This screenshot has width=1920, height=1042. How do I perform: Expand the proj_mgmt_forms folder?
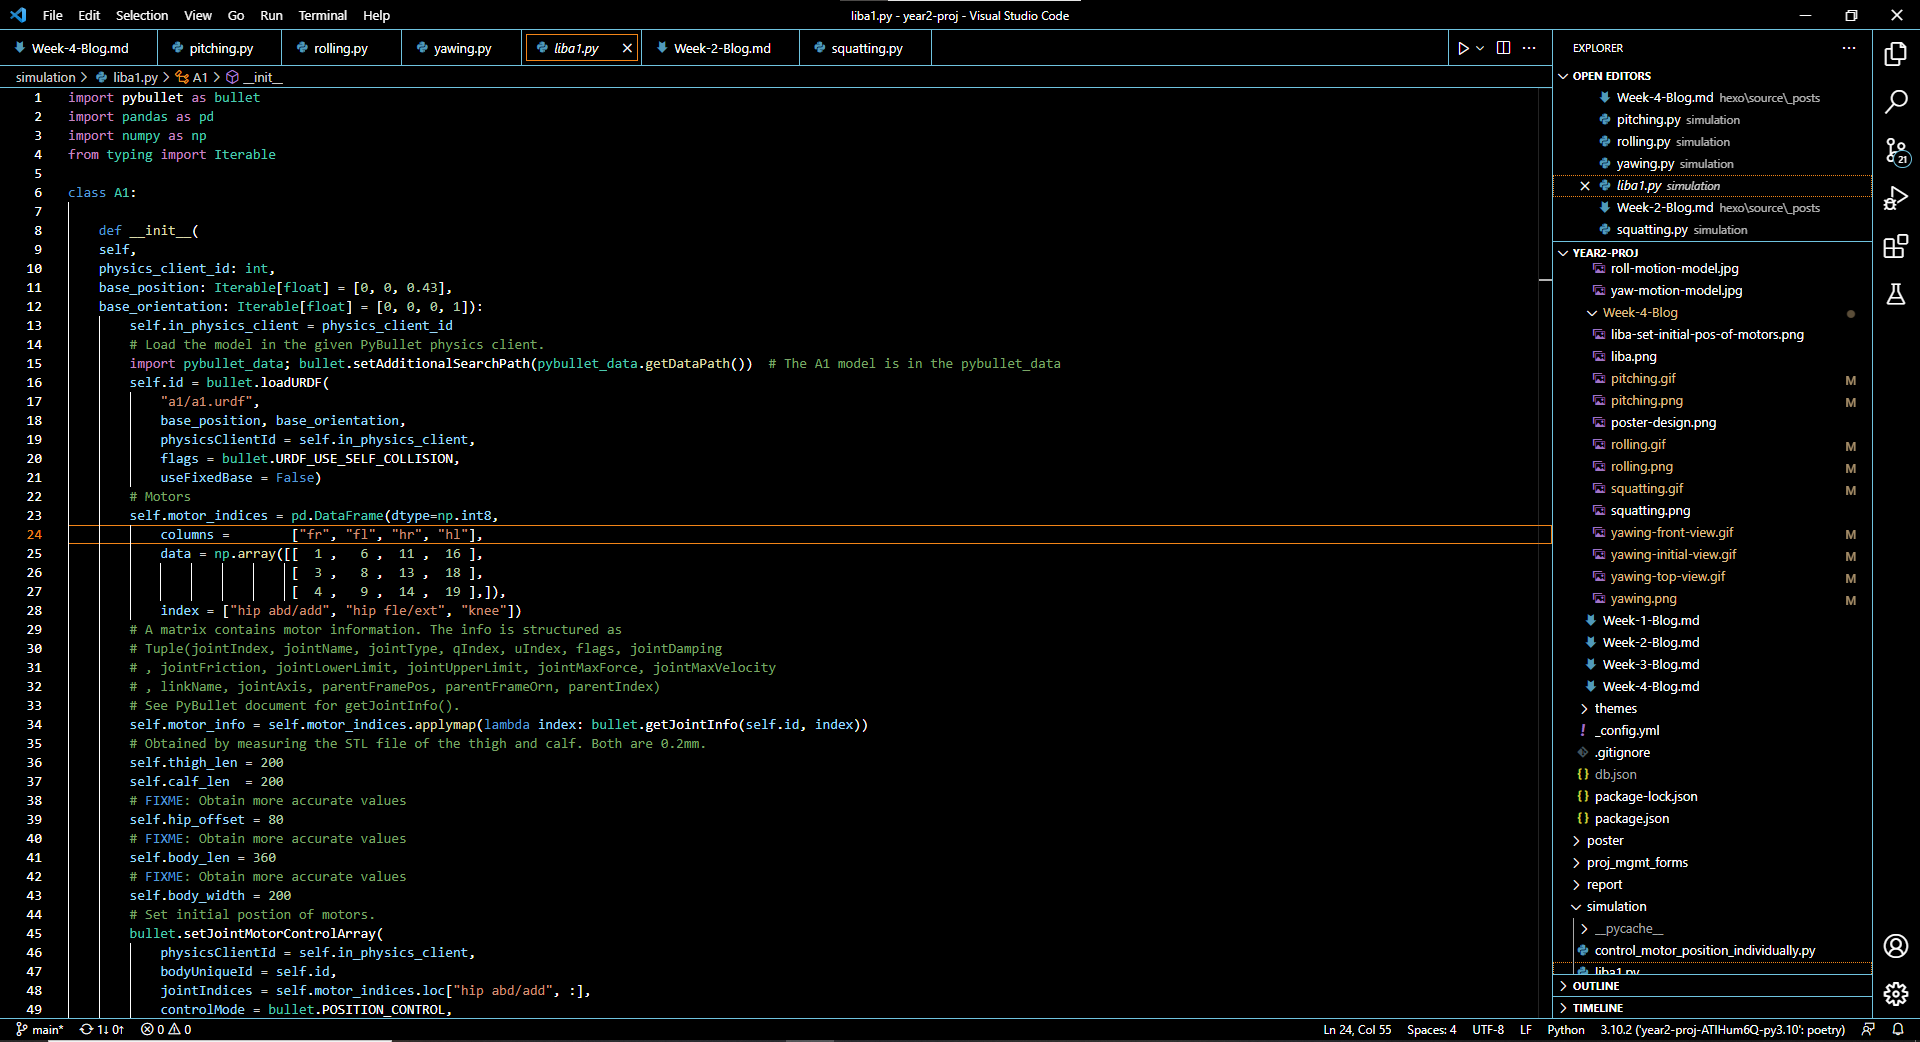tap(1636, 863)
